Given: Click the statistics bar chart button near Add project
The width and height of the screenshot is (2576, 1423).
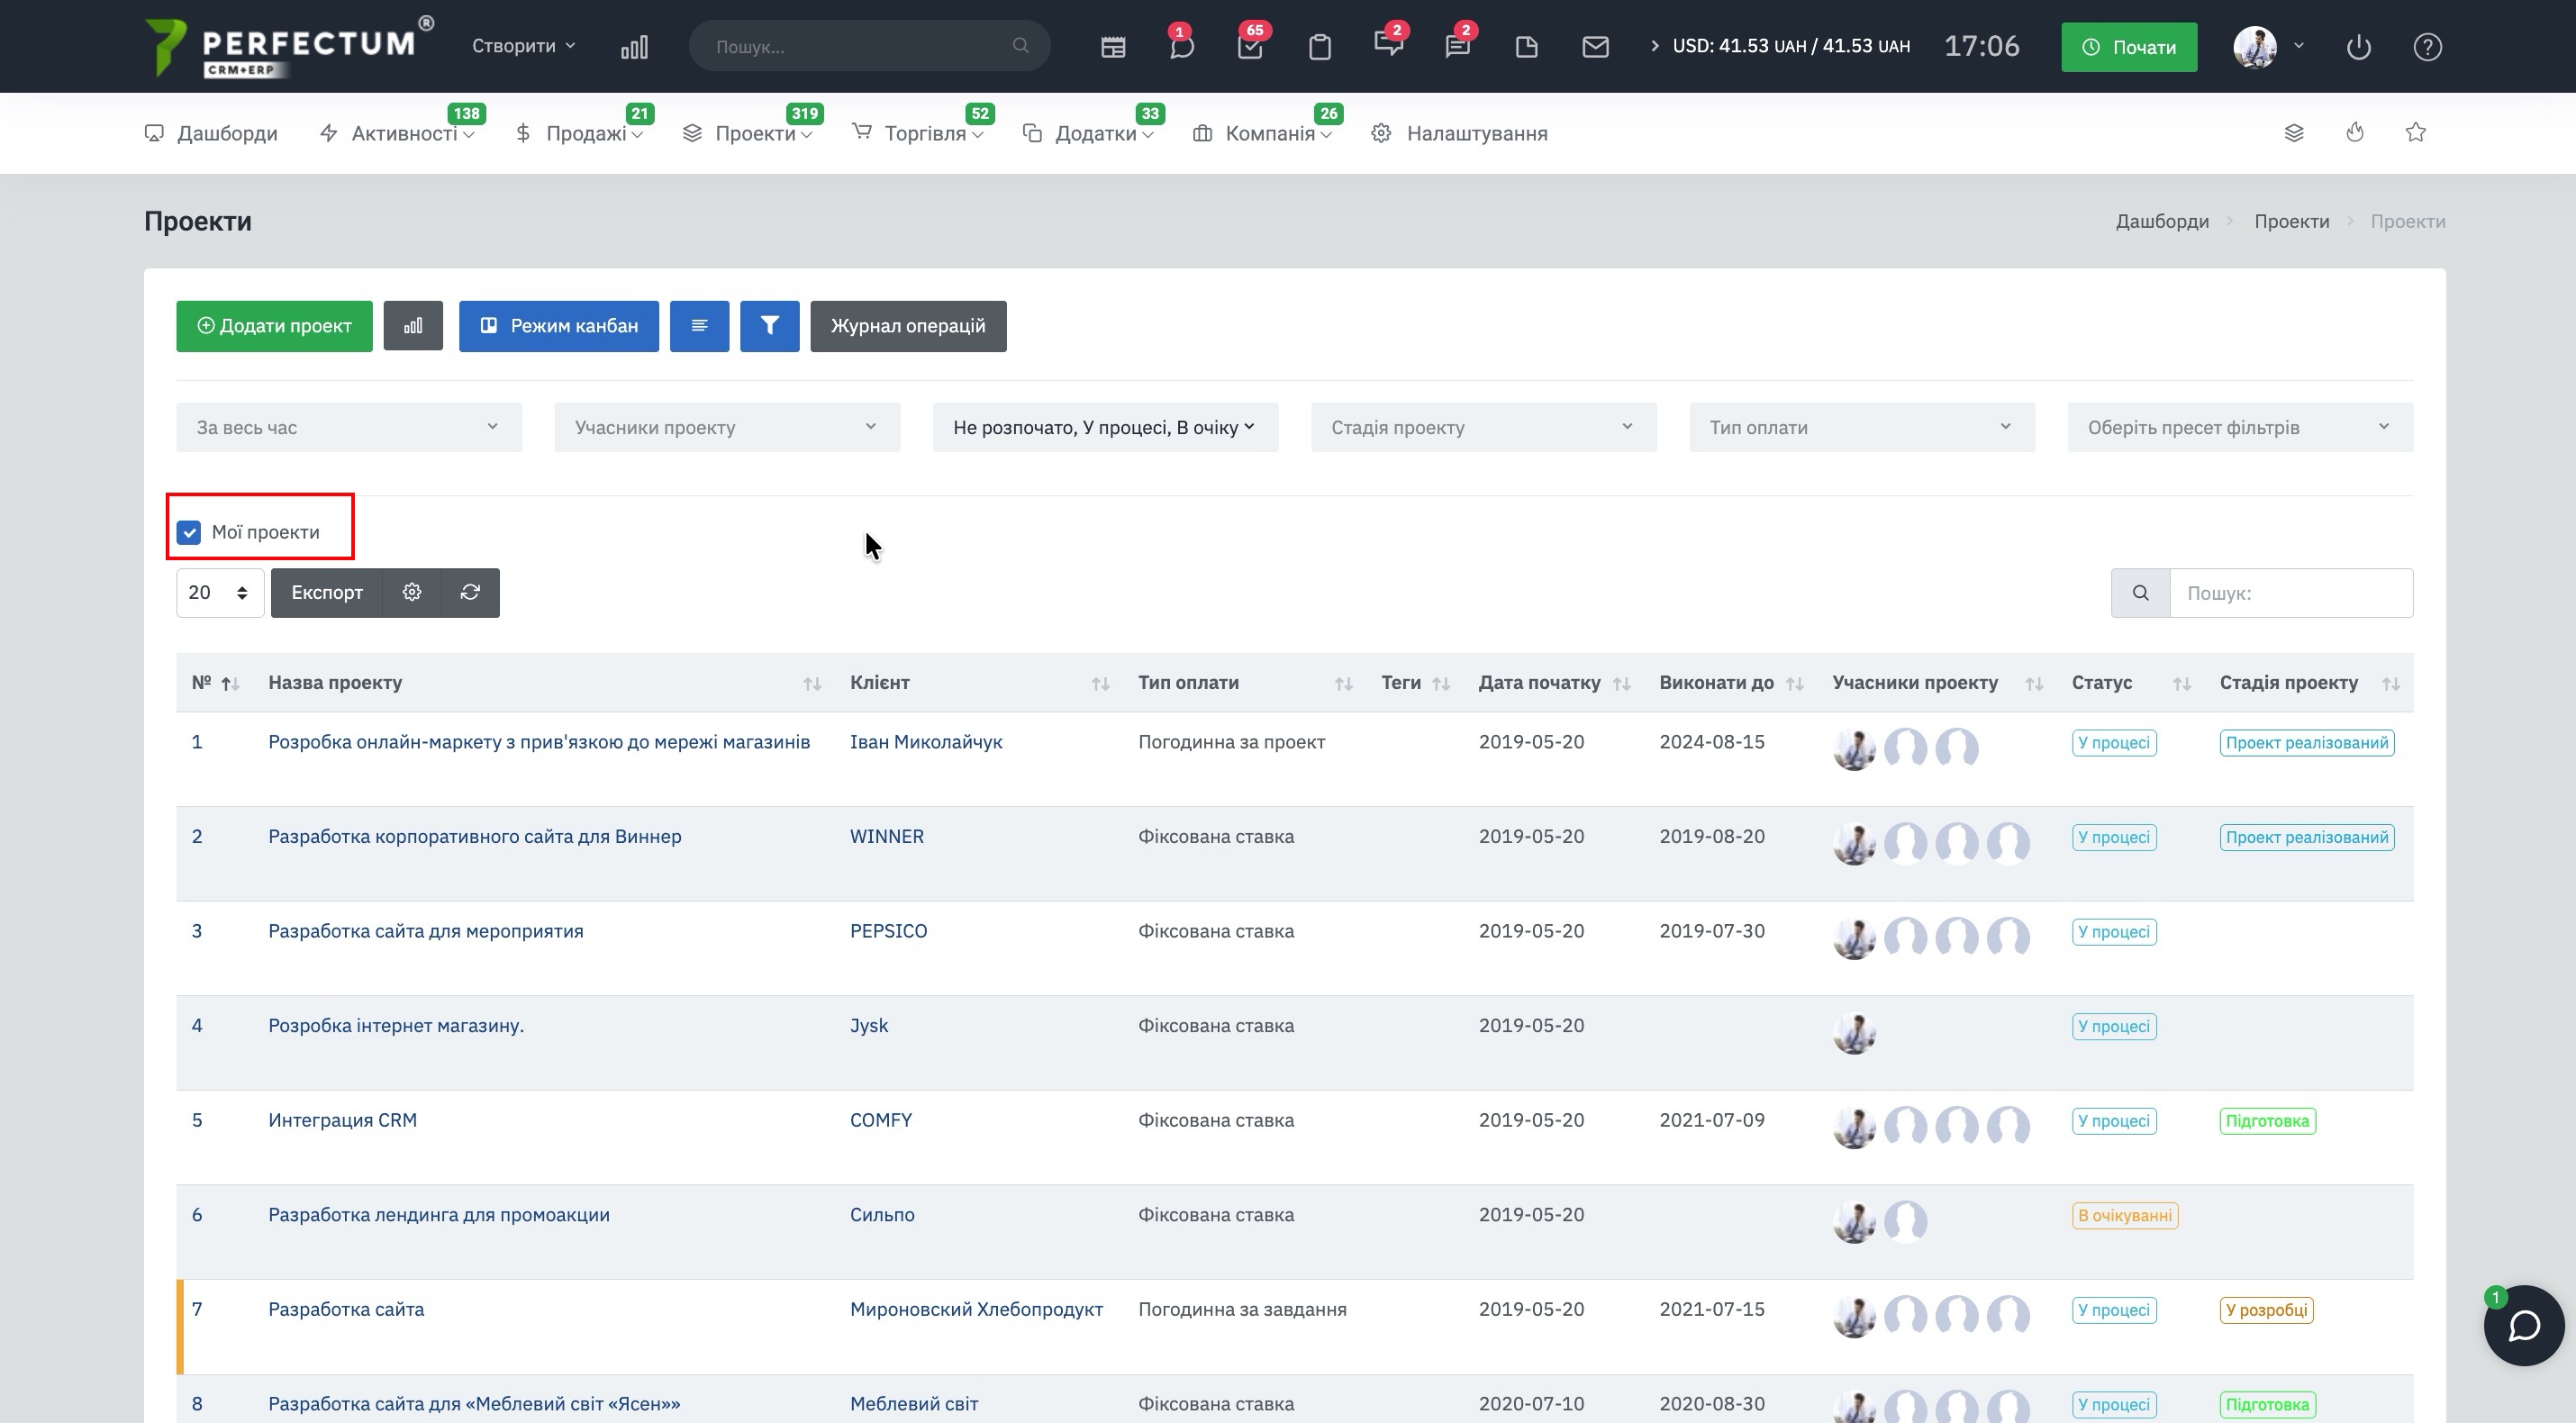Looking at the screenshot, I should (413, 326).
